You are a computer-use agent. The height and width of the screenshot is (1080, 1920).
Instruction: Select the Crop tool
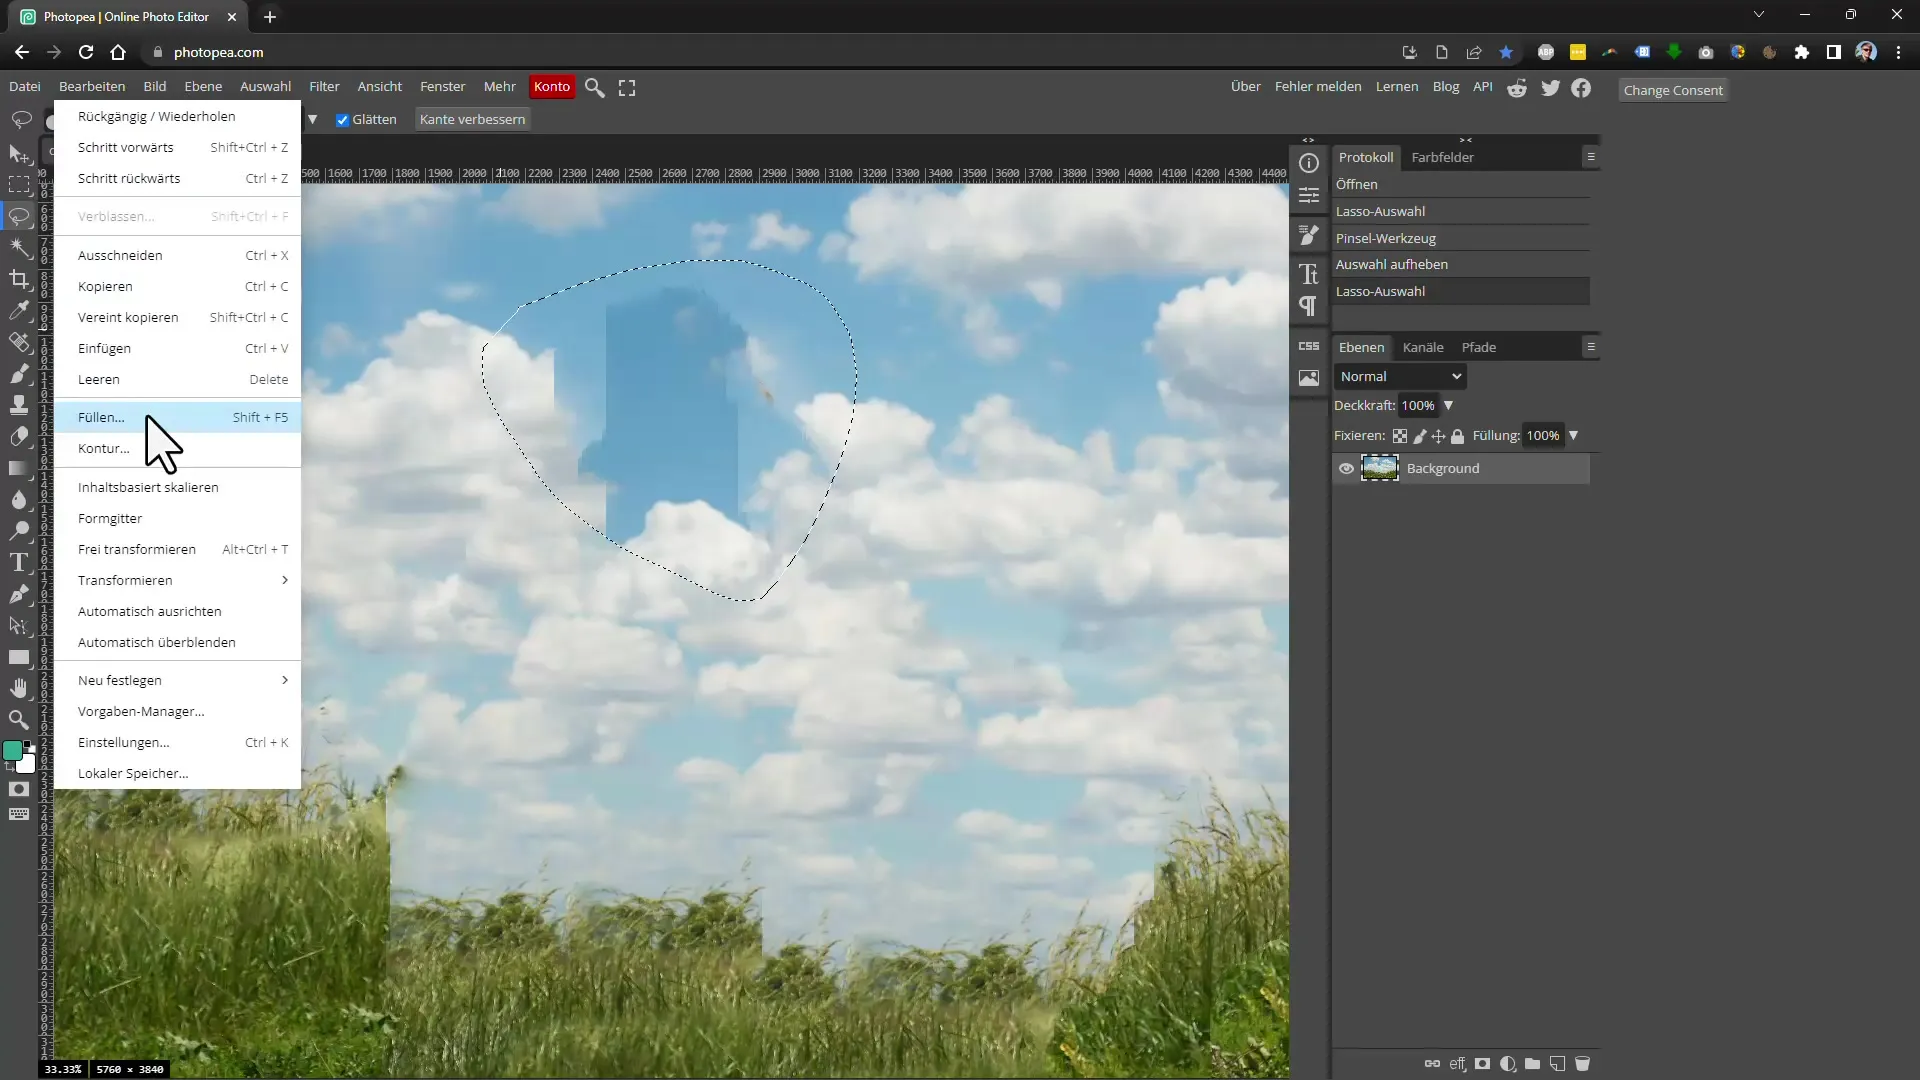19,279
